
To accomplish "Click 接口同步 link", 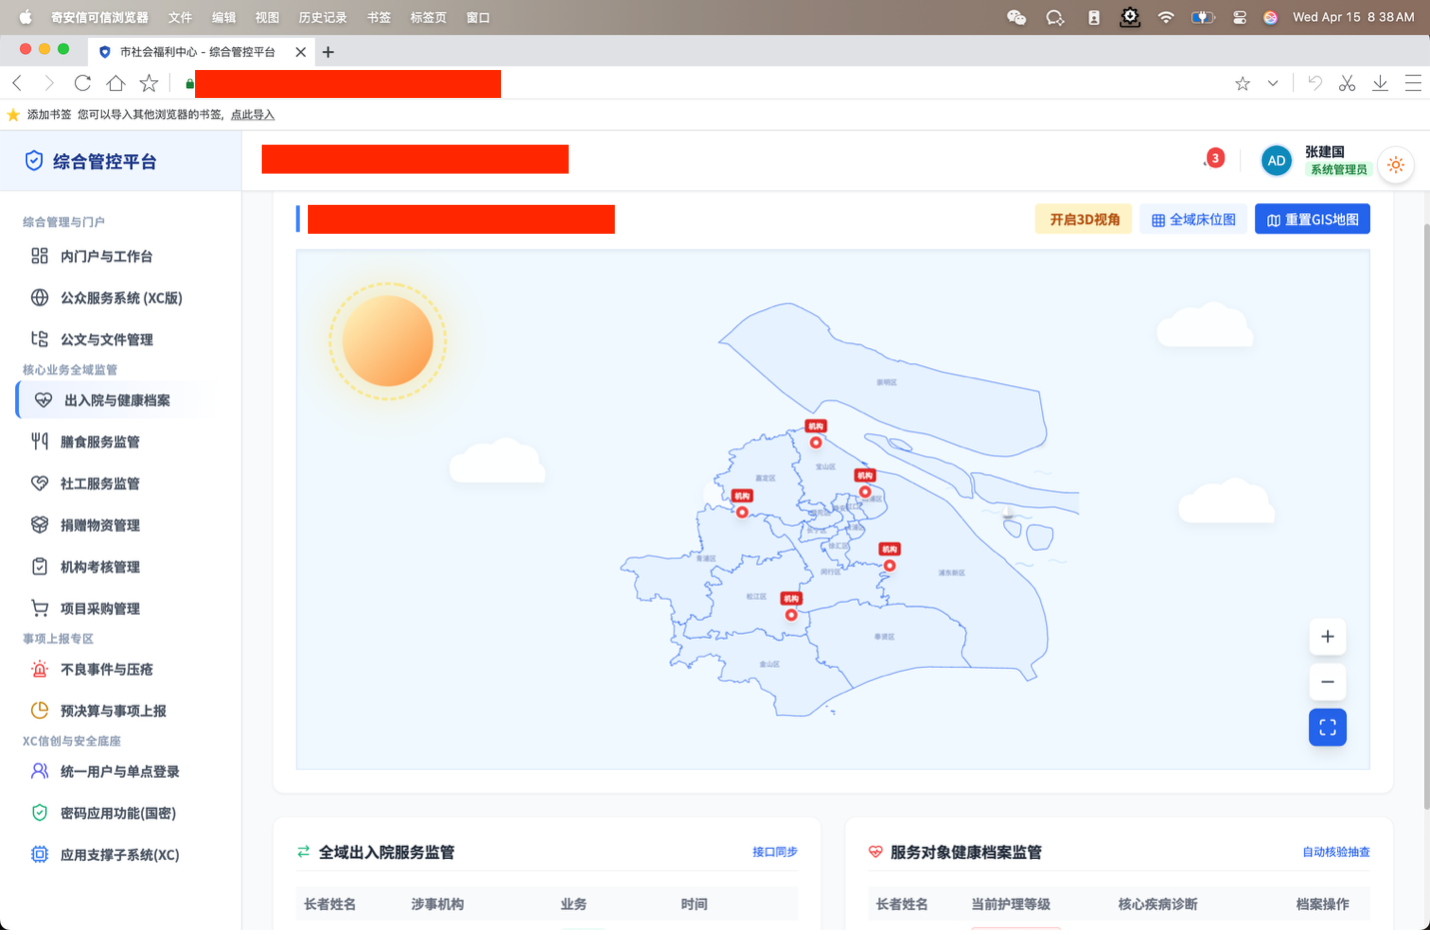I will click(775, 852).
